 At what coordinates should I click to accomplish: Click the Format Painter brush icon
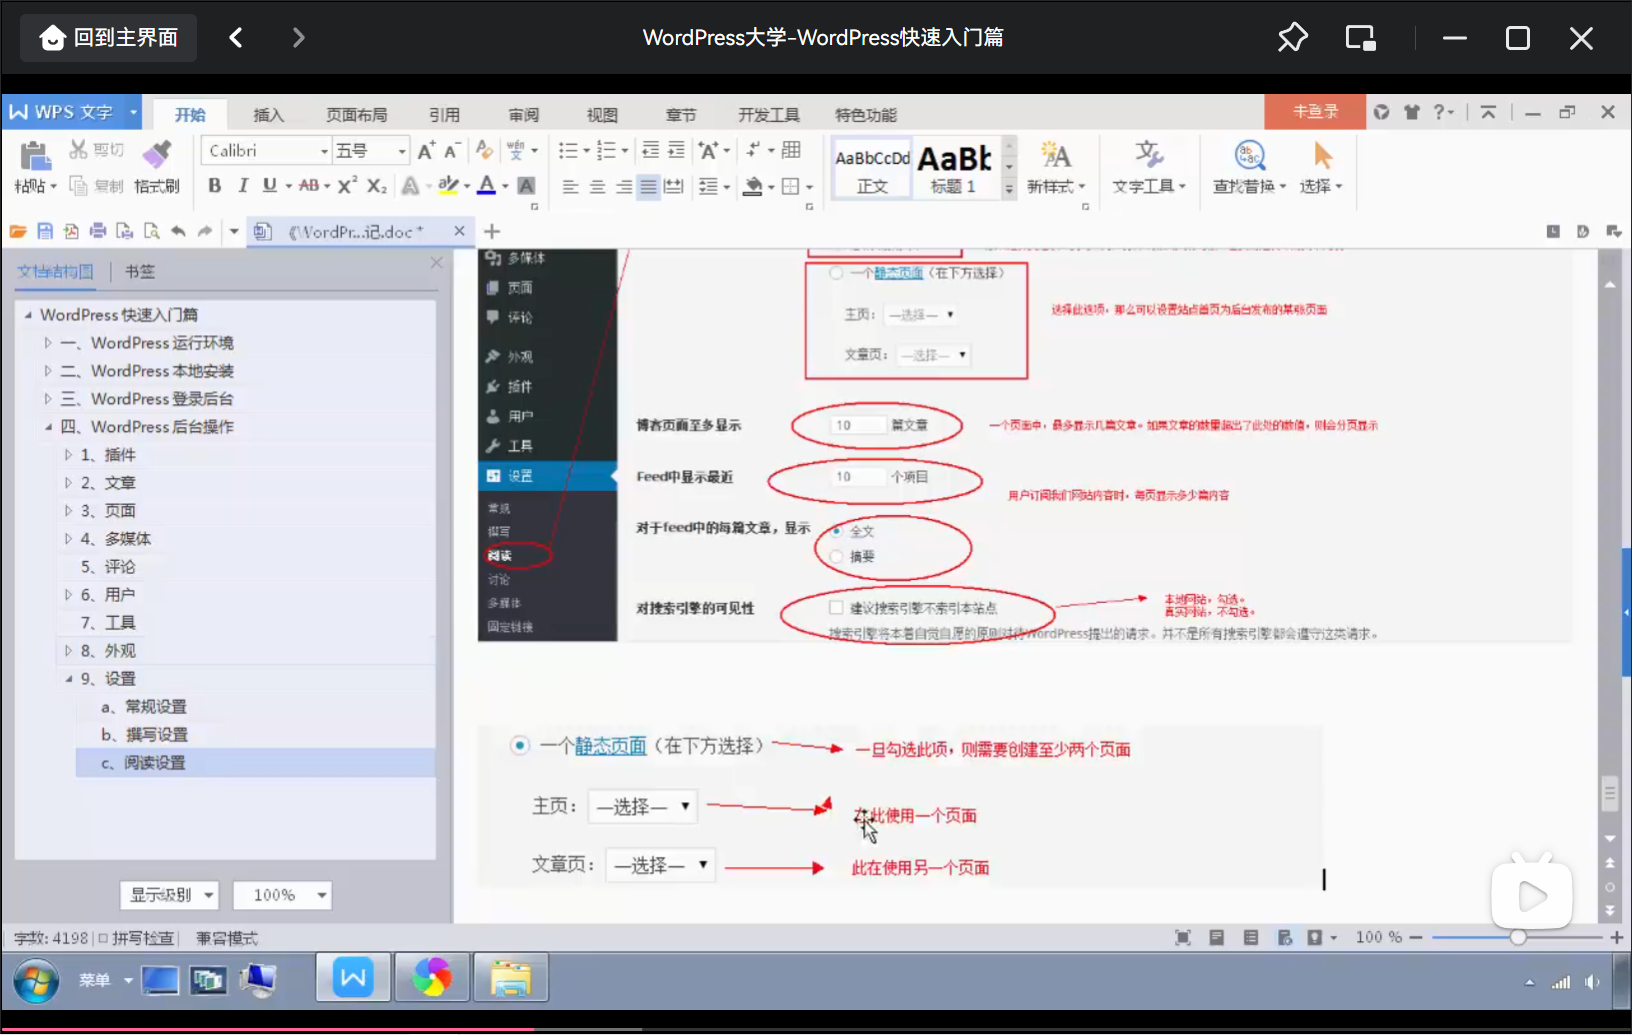(x=156, y=155)
